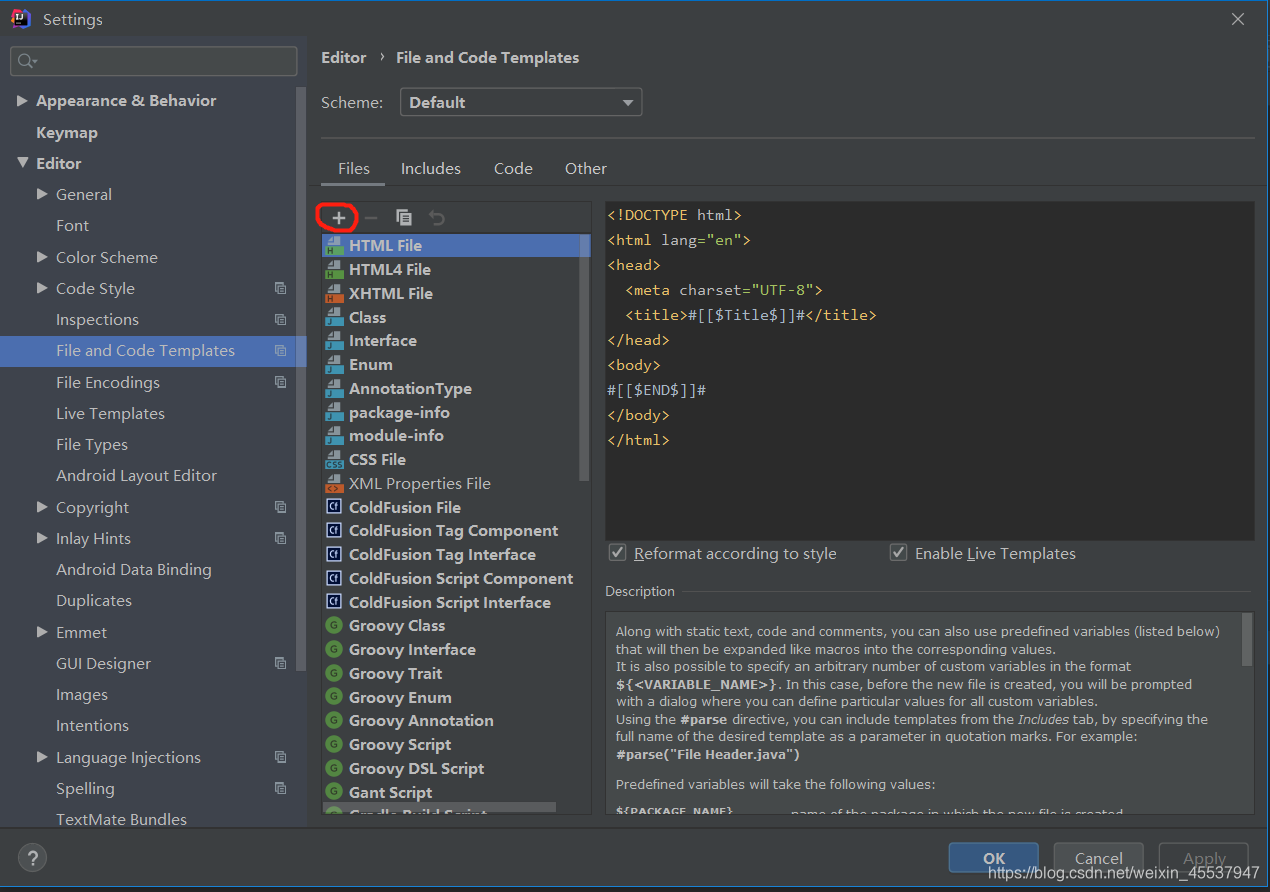Viewport: 1270px width, 892px height.
Task: Expand the General settings node
Action: (x=42, y=194)
